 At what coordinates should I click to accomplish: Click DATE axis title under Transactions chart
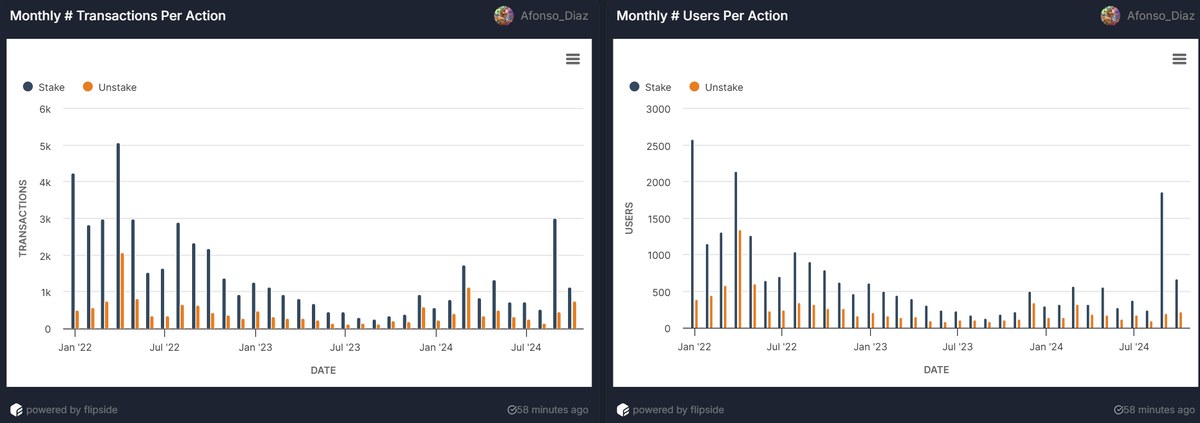click(323, 370)
